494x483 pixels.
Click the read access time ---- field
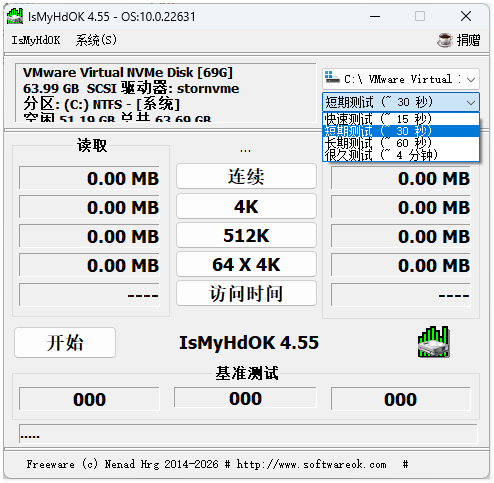(x=89, y=295)
